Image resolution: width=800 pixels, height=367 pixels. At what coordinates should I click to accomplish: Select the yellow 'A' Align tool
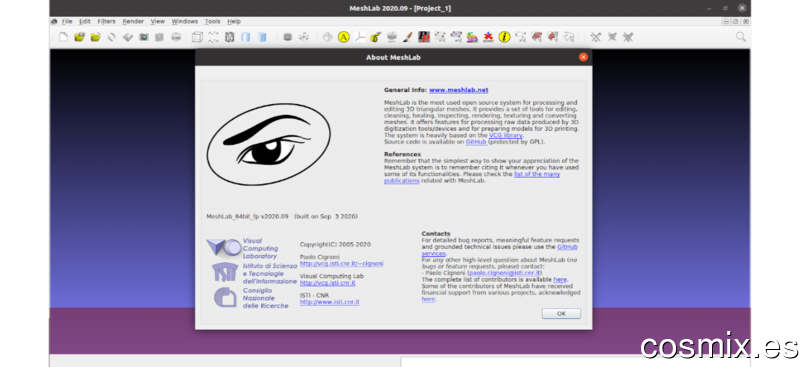click(x=344, y=37)
